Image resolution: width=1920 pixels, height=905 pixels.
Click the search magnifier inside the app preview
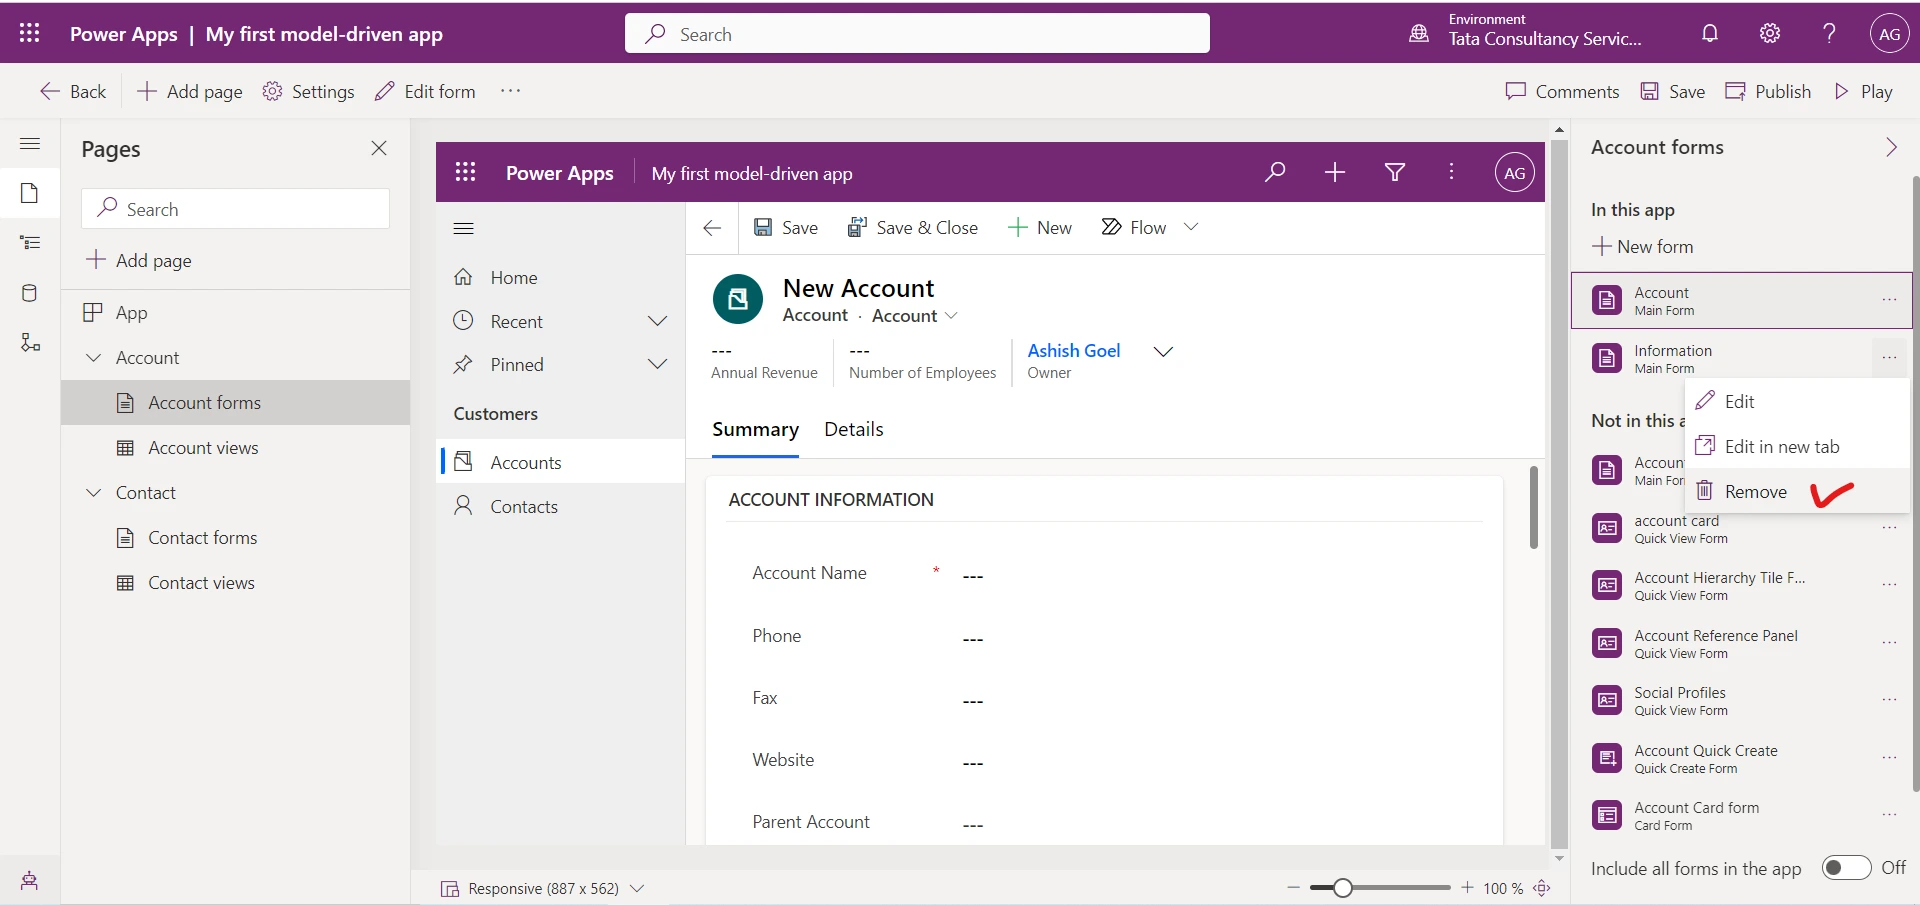coord(1274,172)
